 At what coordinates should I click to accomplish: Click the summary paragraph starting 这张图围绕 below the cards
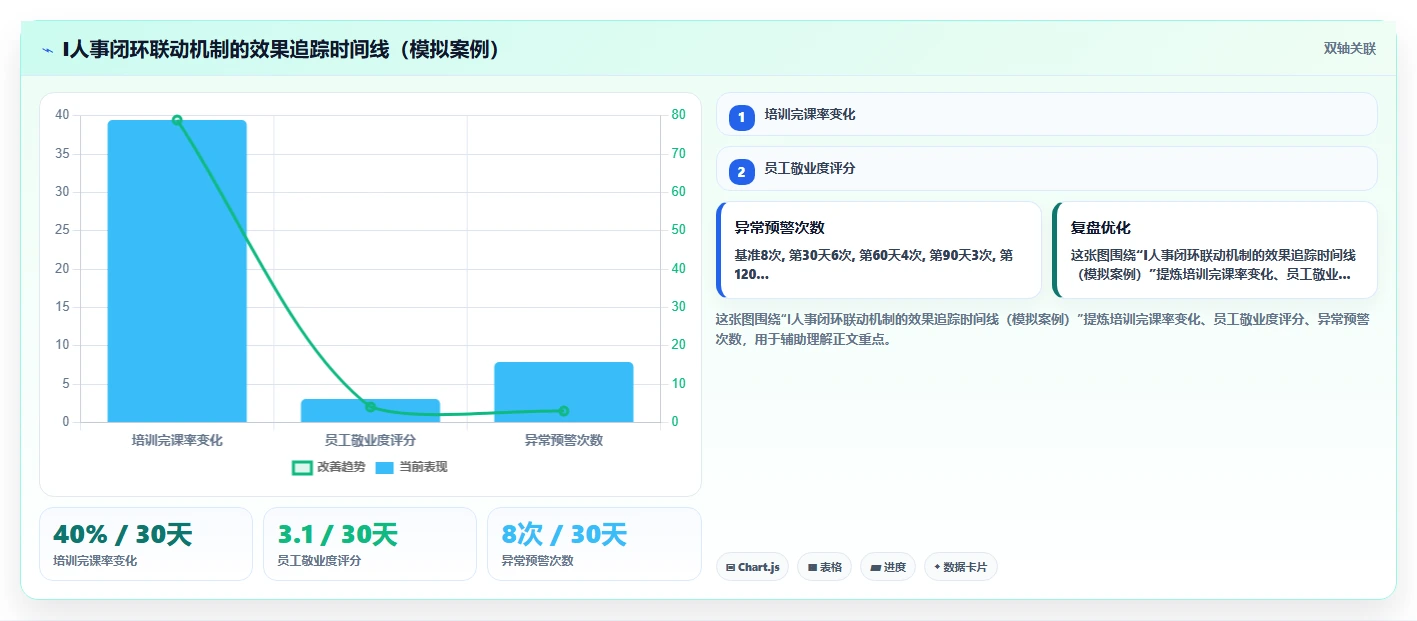coord(1043,329)
